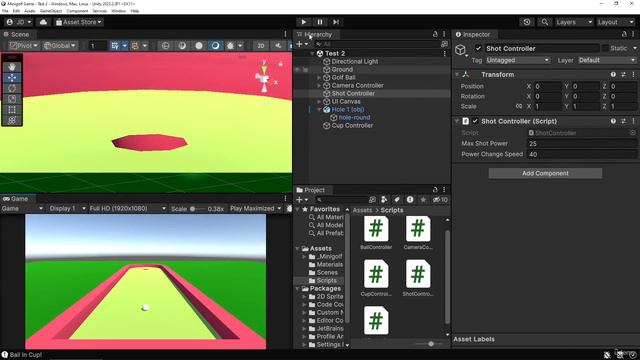Open the Layout dropdown in toolbar
640x360 pixels.
pos(615,22)
